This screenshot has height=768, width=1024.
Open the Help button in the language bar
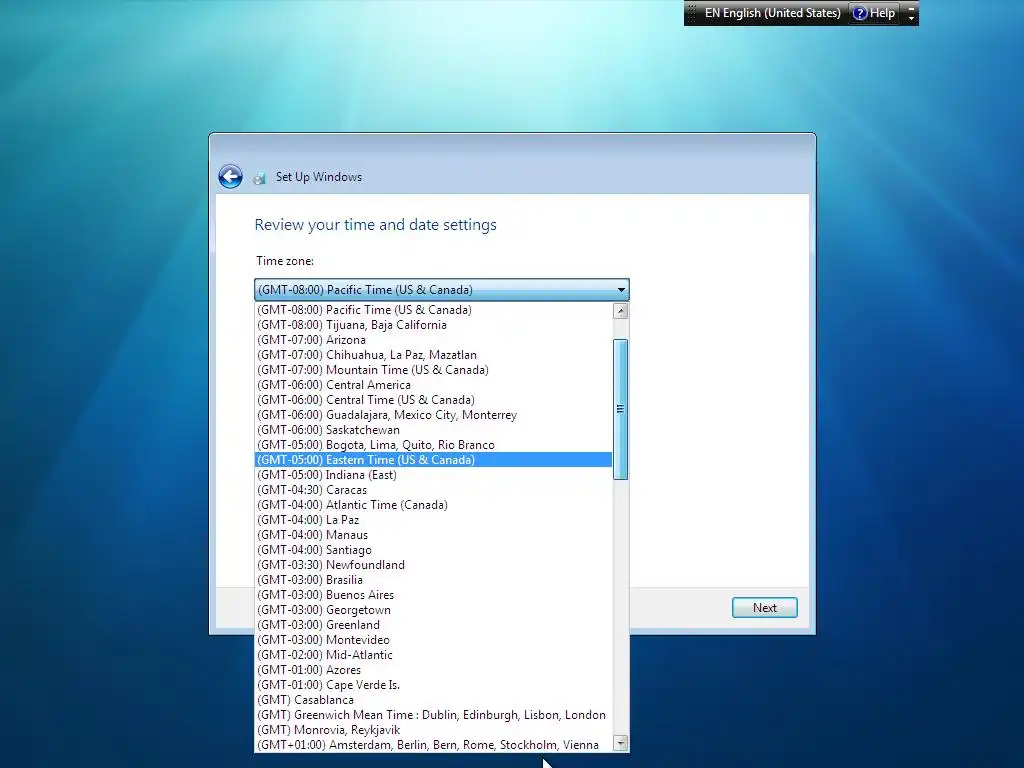[874, 13]
